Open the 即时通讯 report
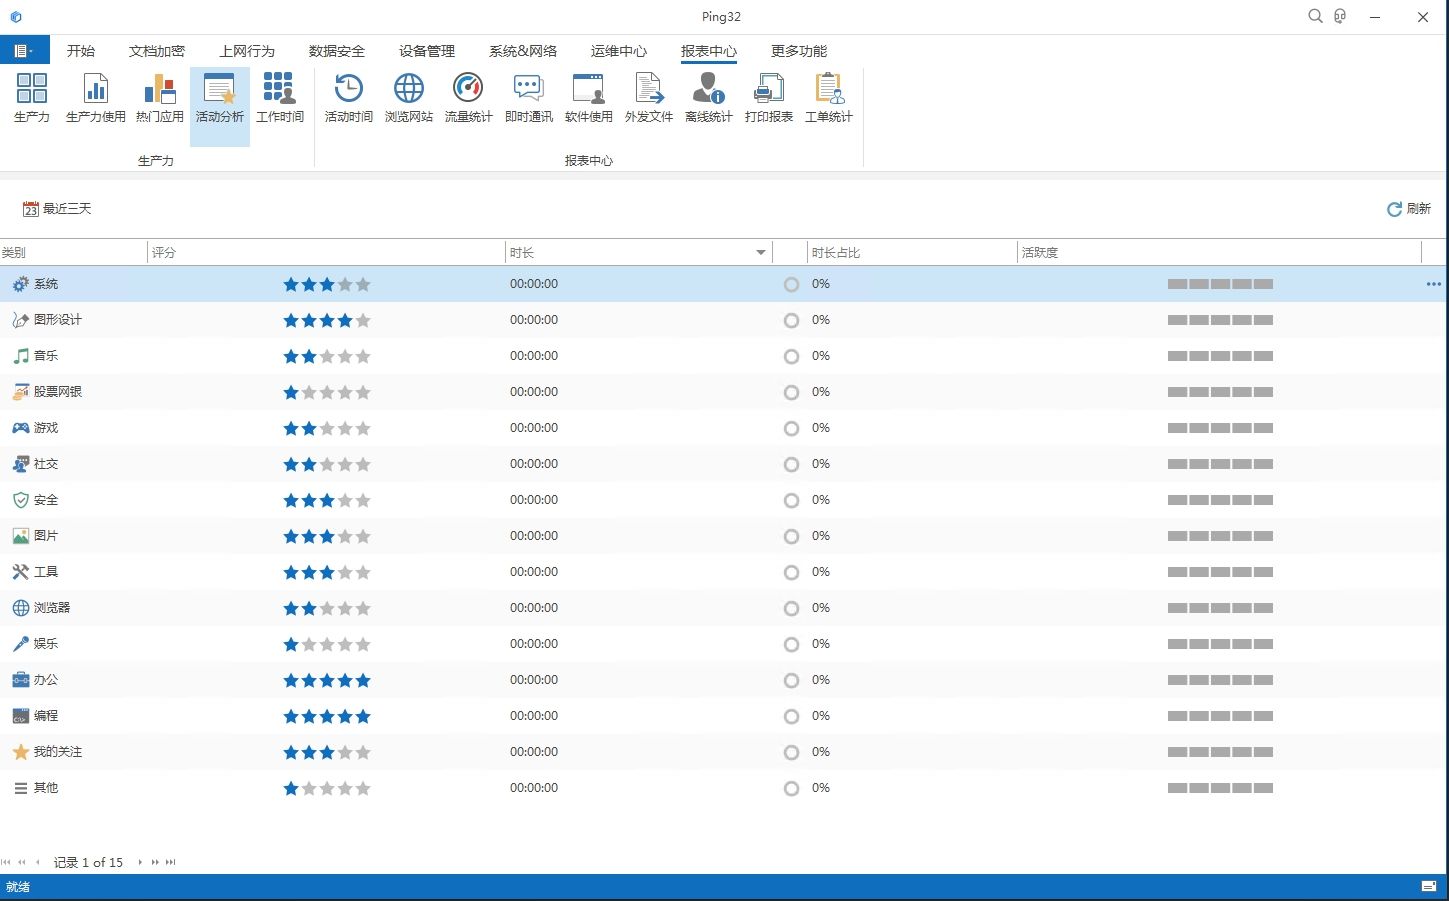This screenshot has height=901, width=1449. click(x=529, y=98)
